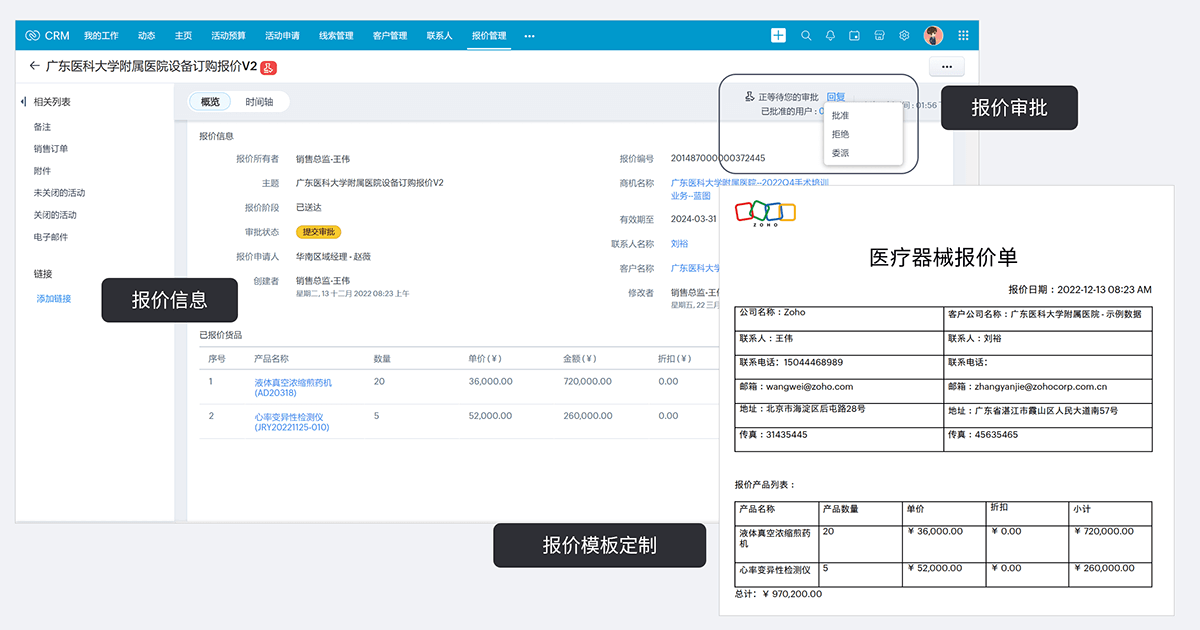Open the 广东医科大学附属医院 deal name link
The width and height of the screenshot is (1200, 630).
749,188
